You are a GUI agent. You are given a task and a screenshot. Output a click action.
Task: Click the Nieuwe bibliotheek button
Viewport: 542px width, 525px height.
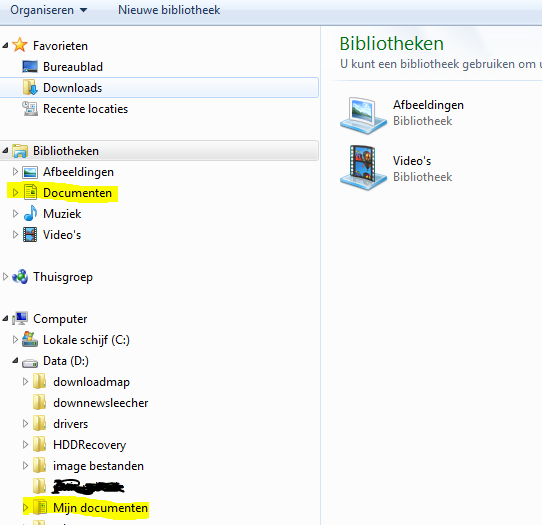point(169,10)
